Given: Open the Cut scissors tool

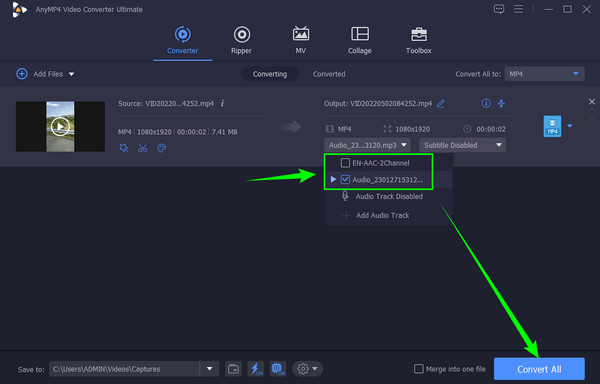Looking at the screenshot, I should click(x=143, y=148).
